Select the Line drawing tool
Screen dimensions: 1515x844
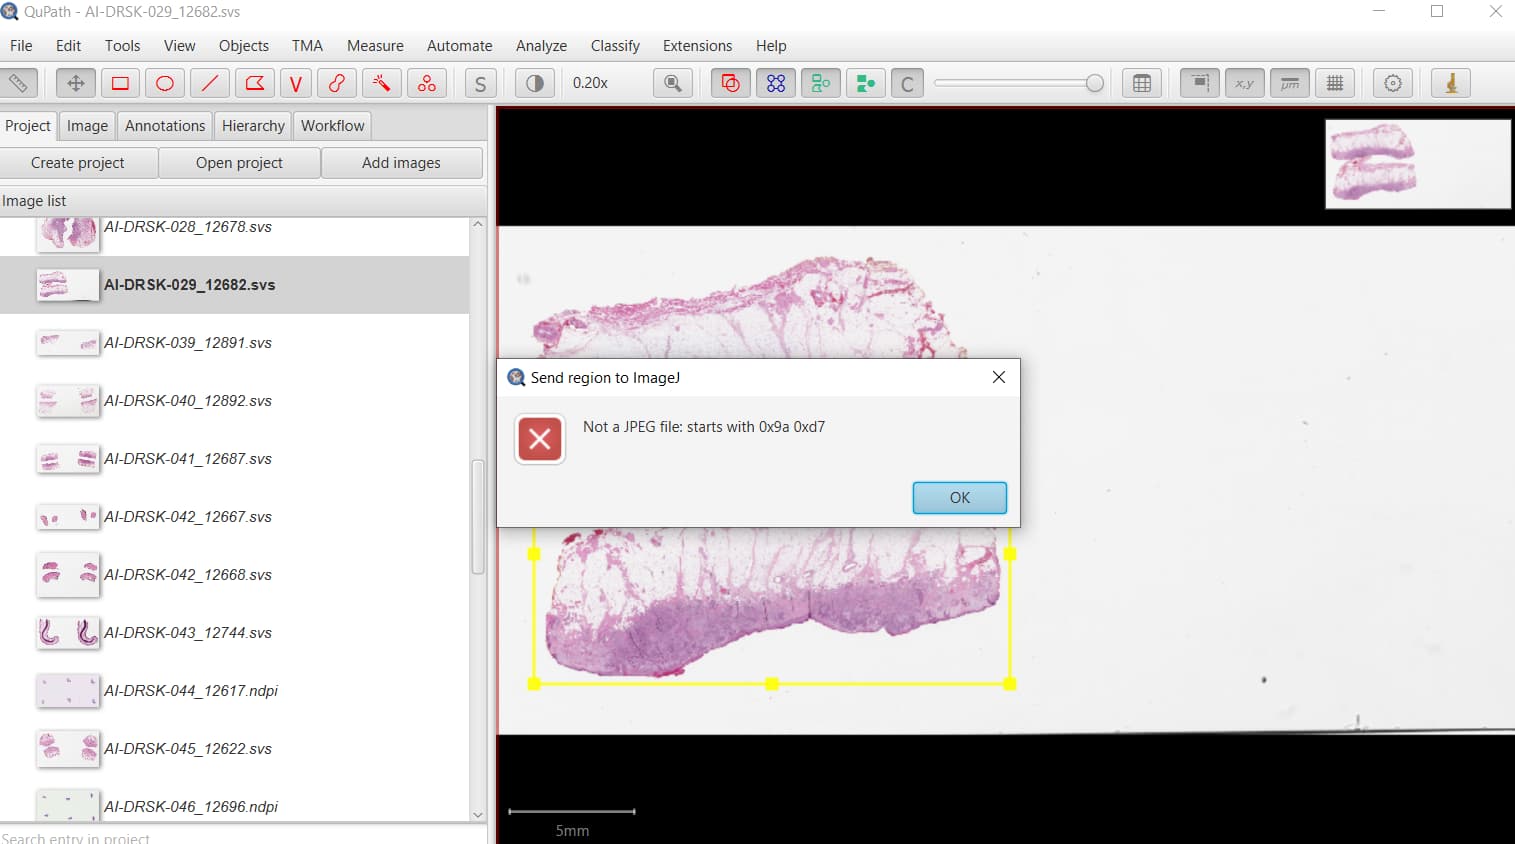point(209,83)
